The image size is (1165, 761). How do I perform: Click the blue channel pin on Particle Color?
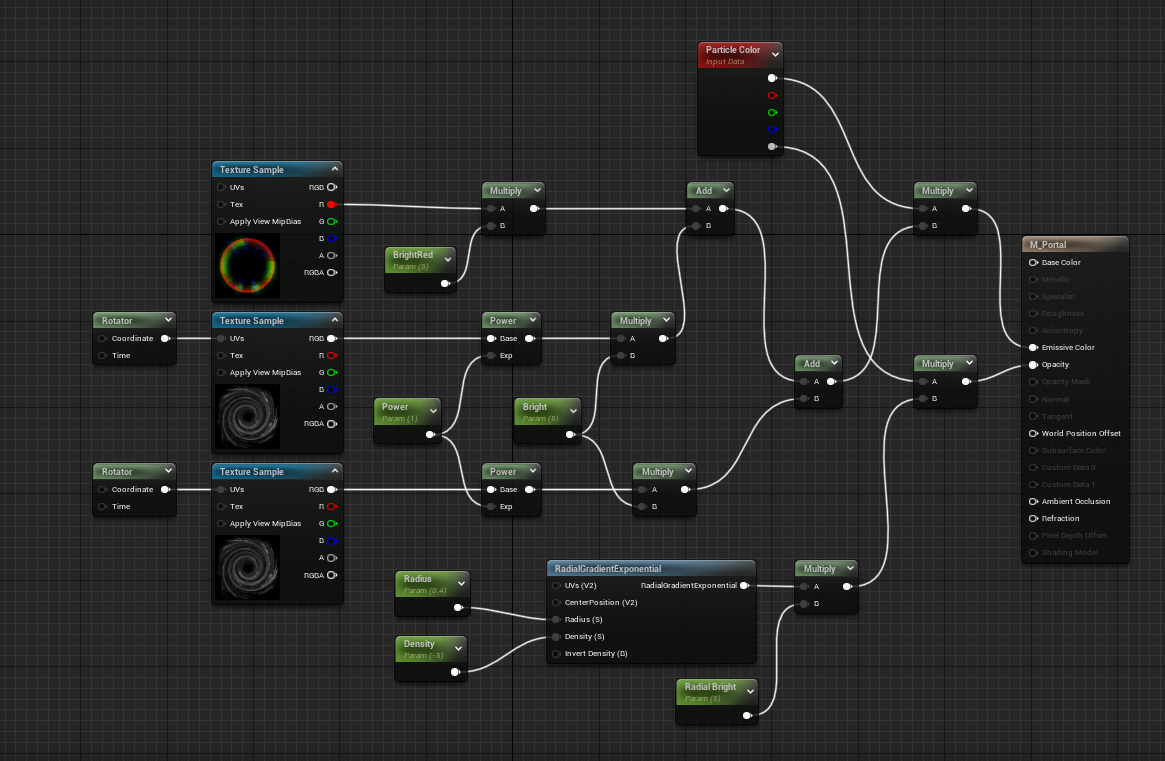pyautogui.click(x=772, y=129)
